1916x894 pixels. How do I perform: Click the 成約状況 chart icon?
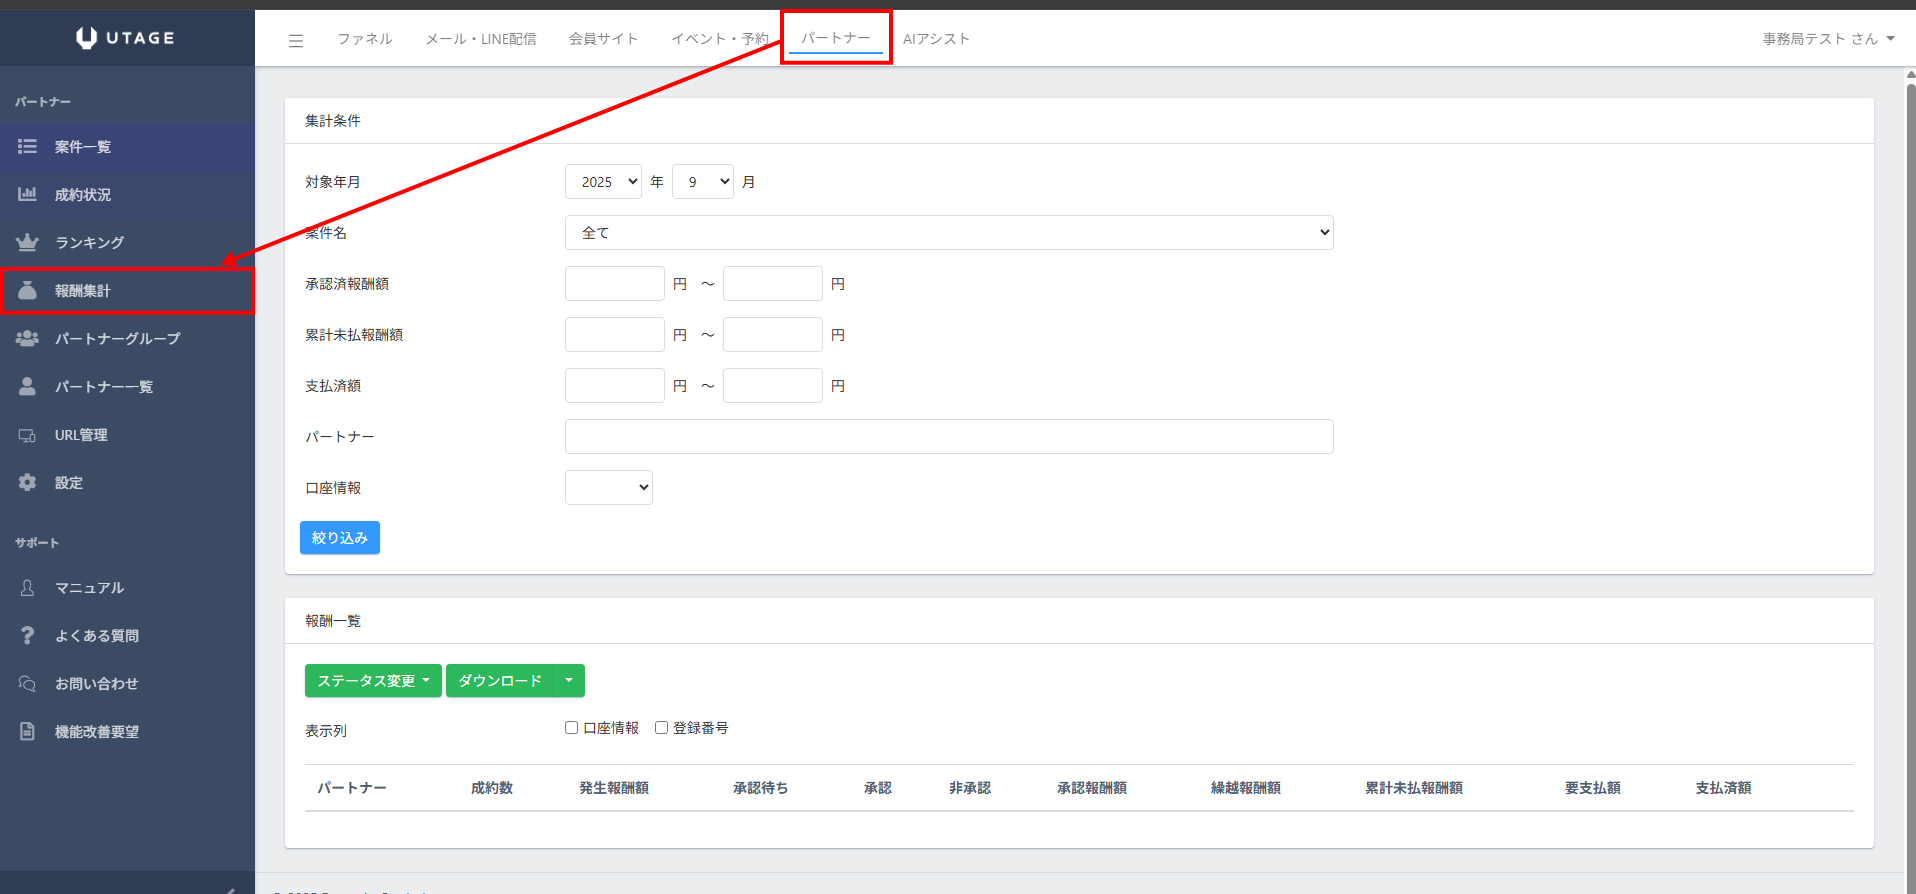(x=27, y=194)
